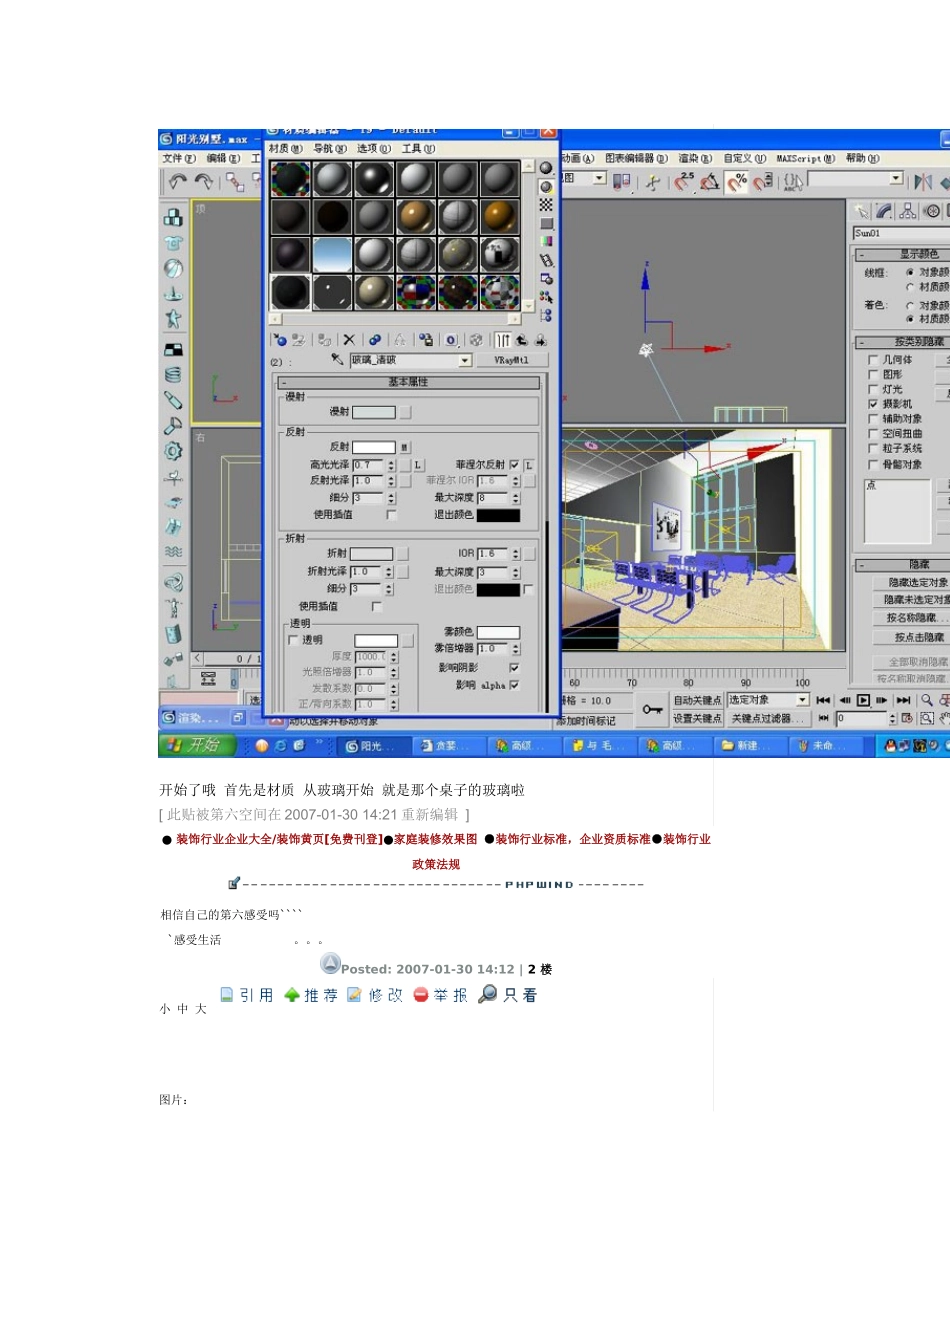
Task: Increase the 高光光泽 spinner value
Action: tap(391, 463)
